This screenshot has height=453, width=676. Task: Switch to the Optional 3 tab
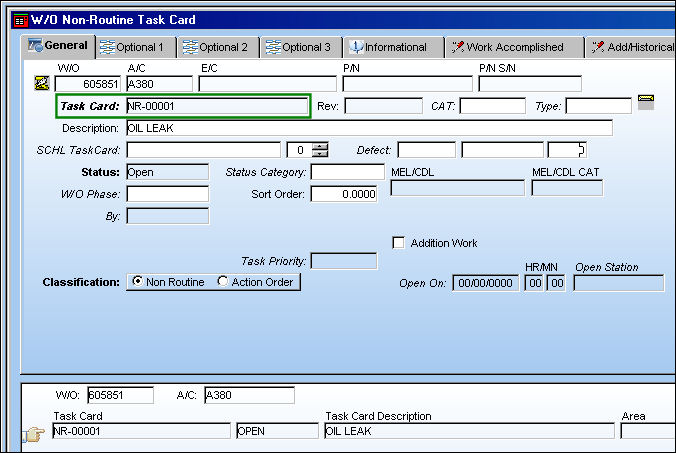[298, 47]
